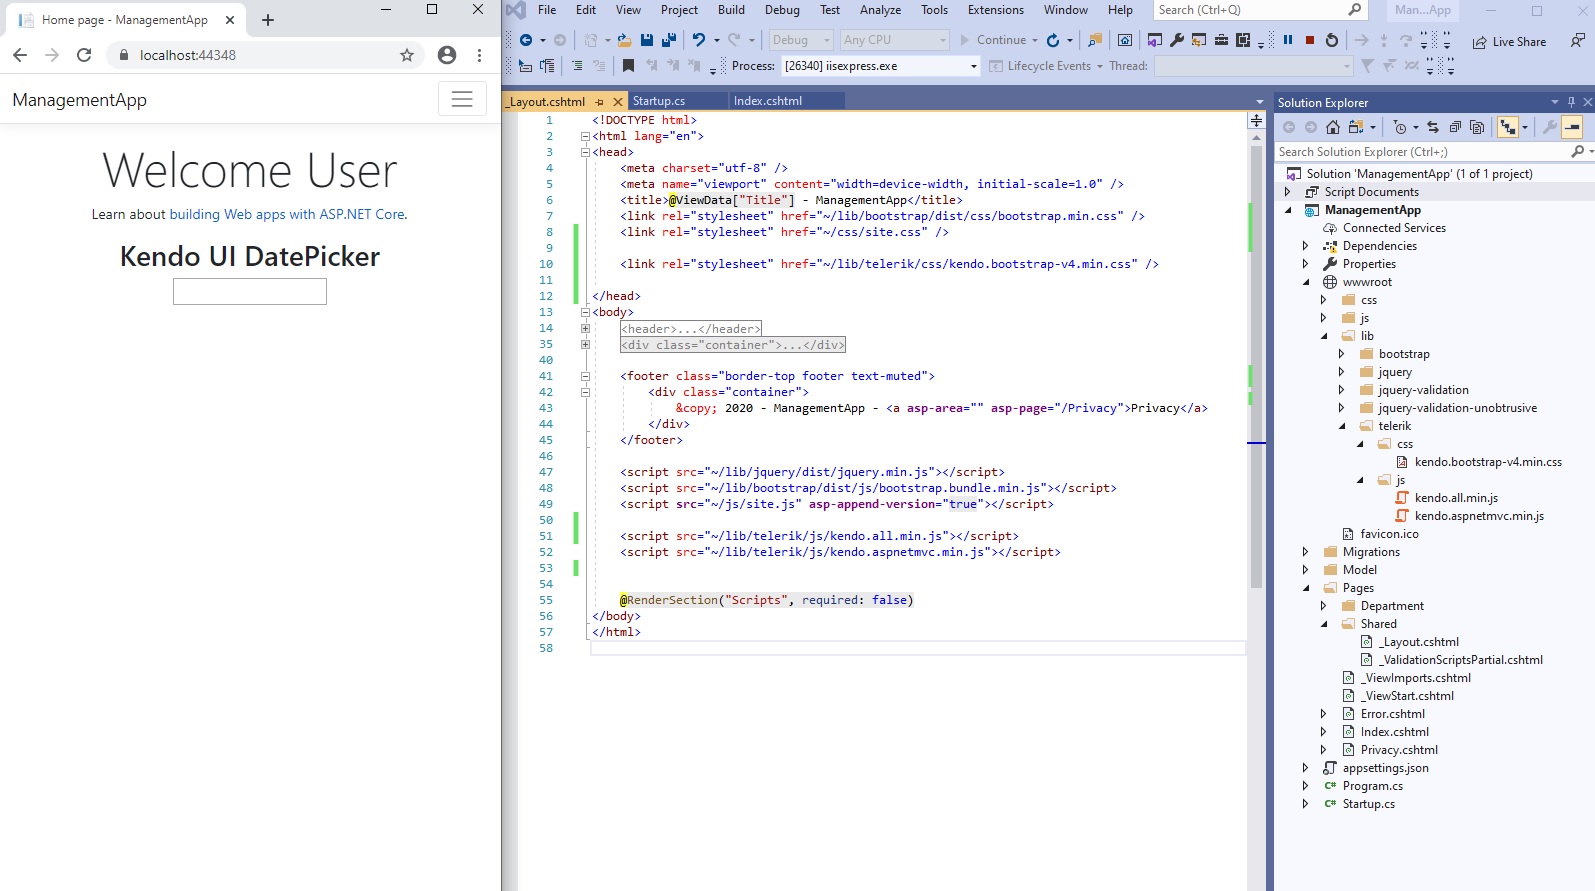Click the Kendo UI DatePicker input box

[250, 291]
